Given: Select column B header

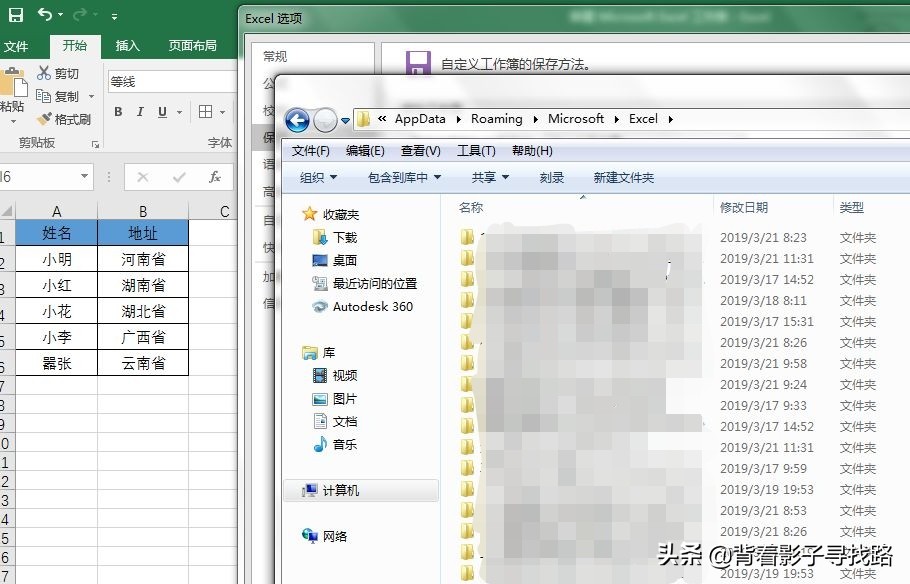Looking at the screenshot, I should 143,211.
